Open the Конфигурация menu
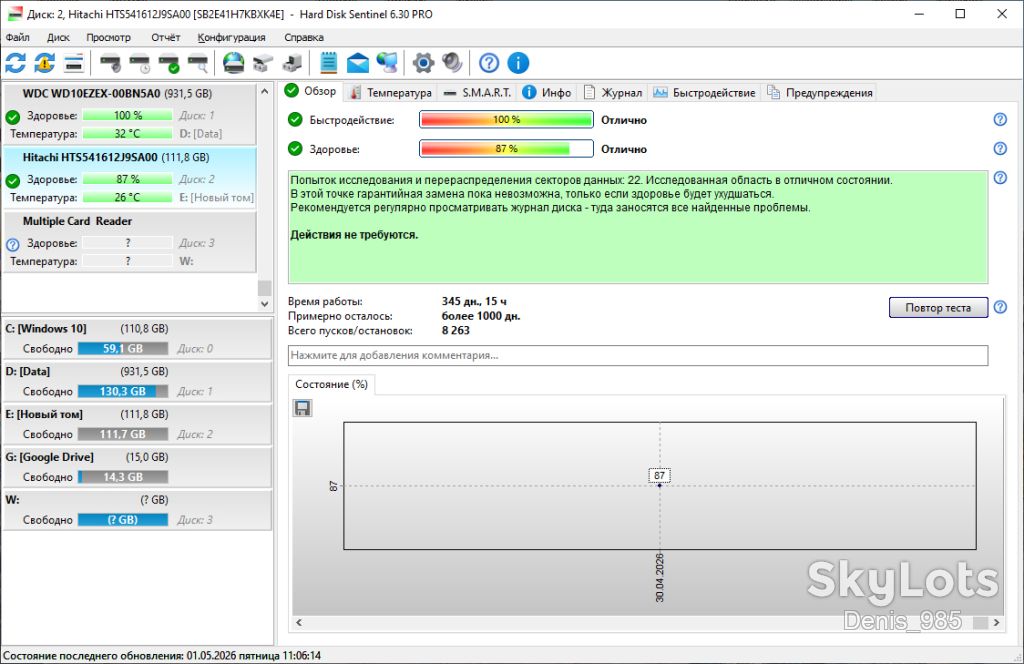This screenshot has width=1024, height=664. coord(231,37)
